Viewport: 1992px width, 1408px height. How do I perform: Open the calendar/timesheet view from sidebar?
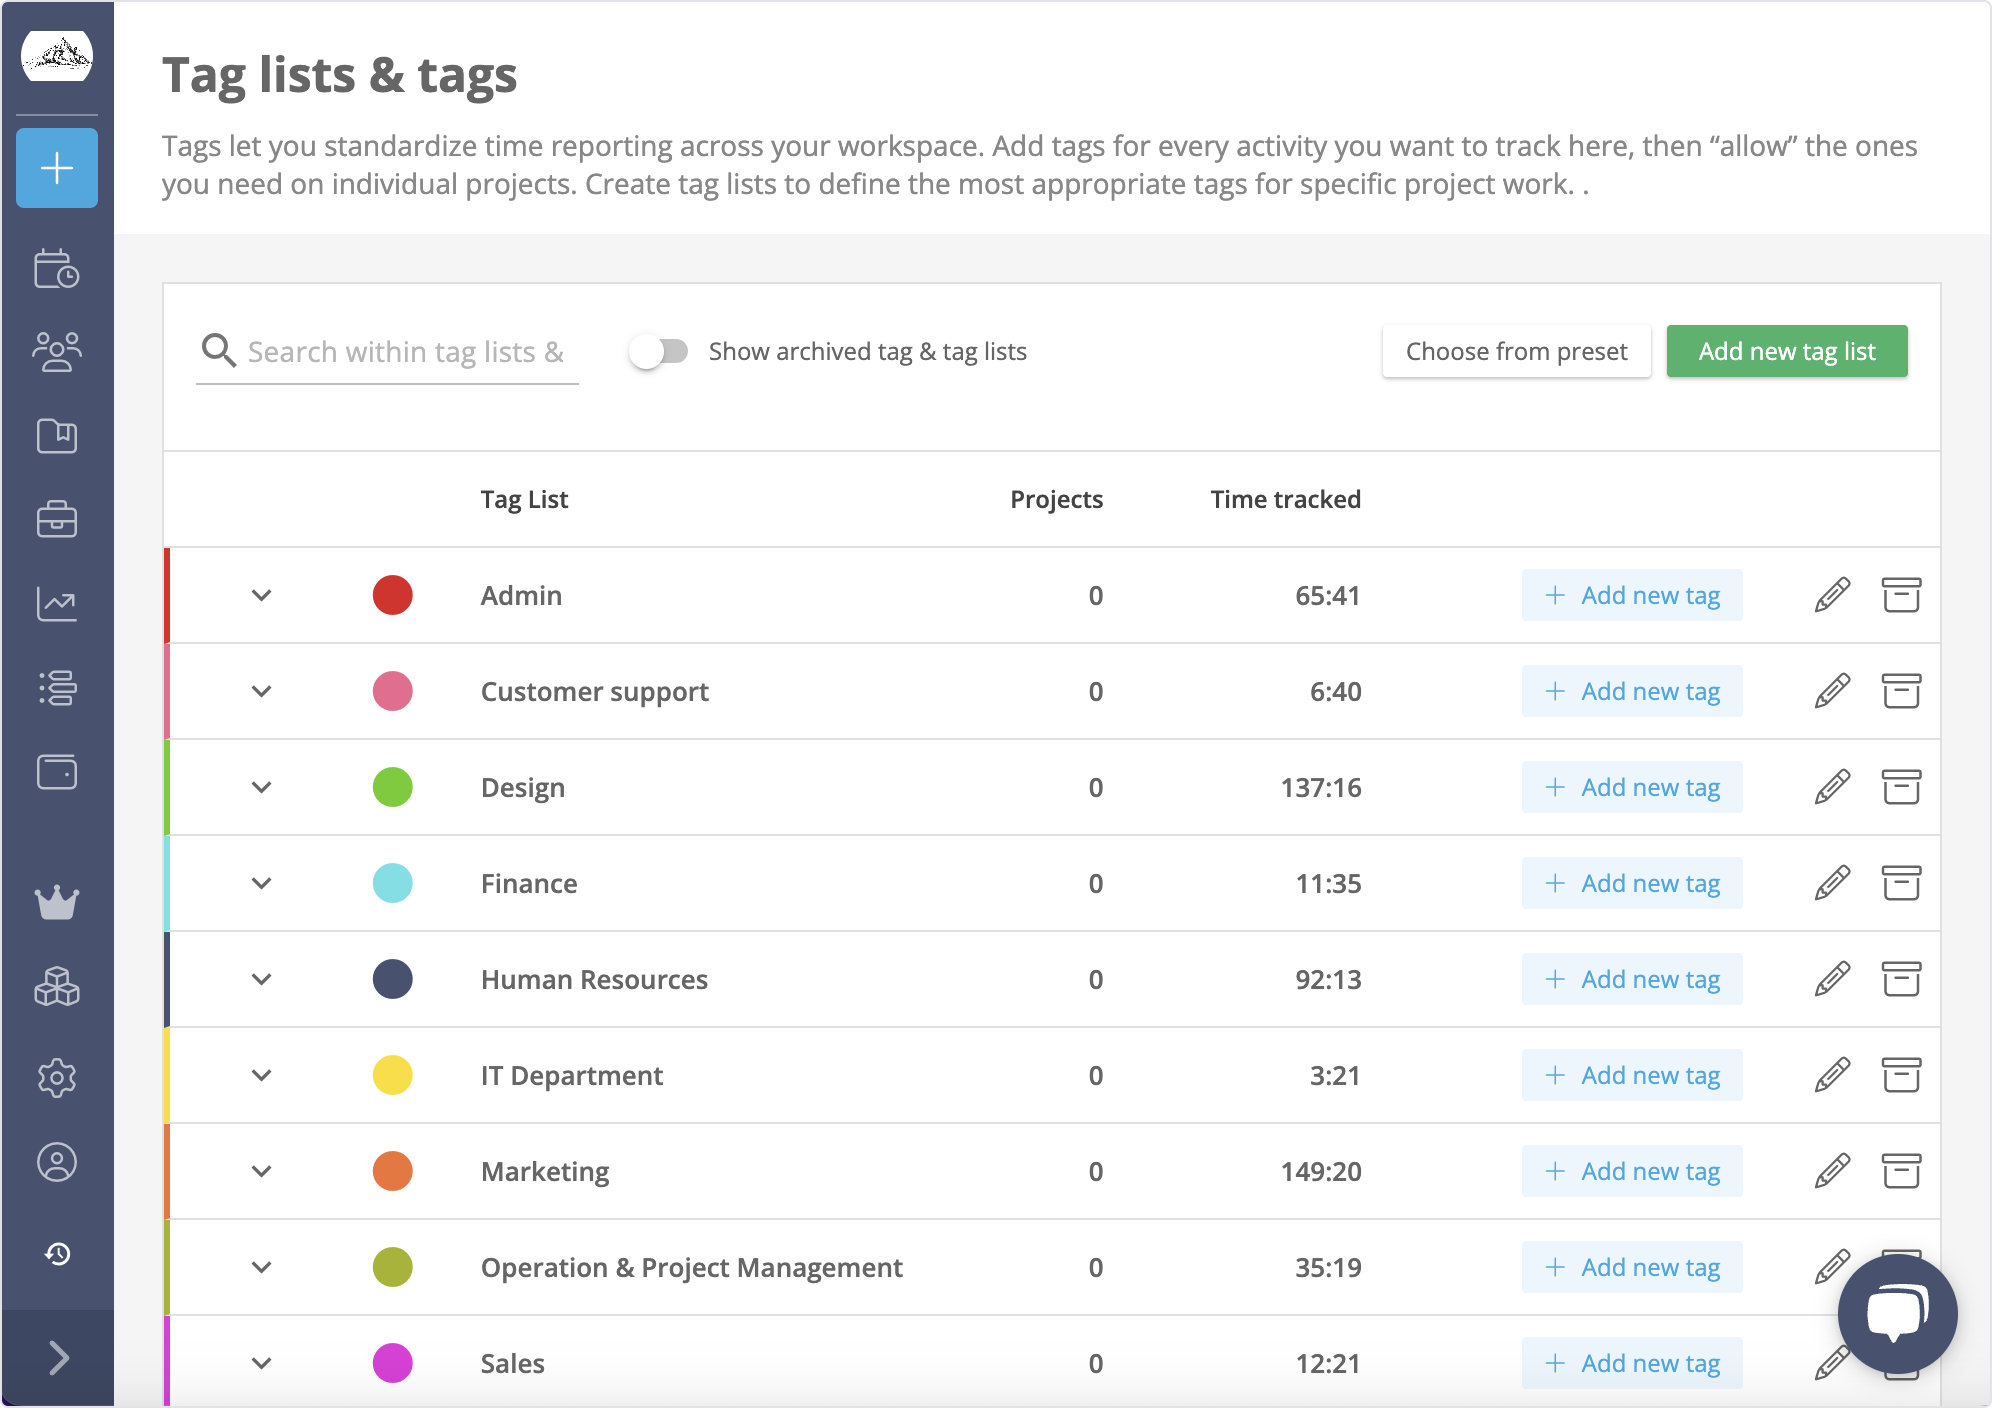tap(57, 270)
